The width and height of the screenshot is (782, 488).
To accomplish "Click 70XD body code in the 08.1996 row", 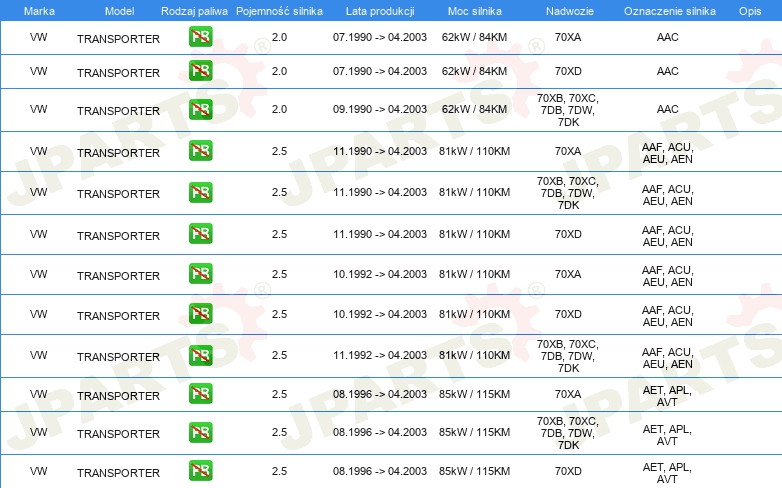I will pyautogui.click(x=568, y=471).
